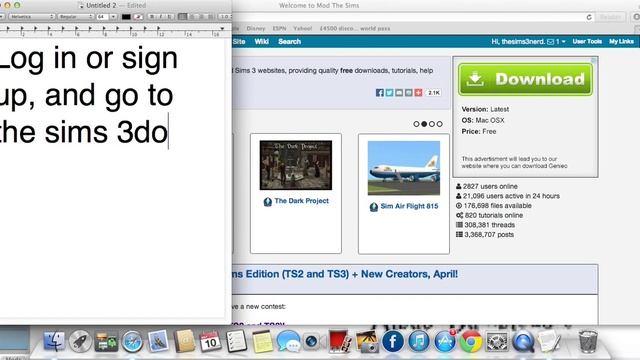Open QuickTime Player in dock

click(x=523, y=341)
